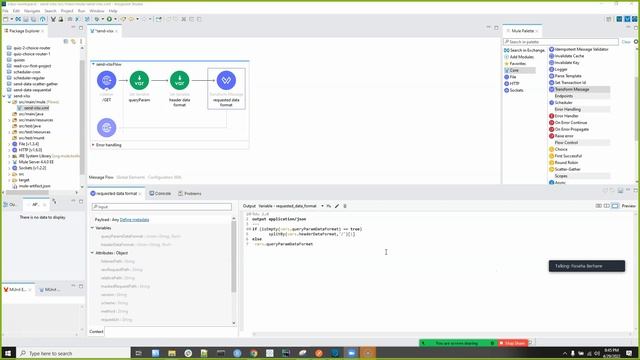
Task: Select the queryParam Set Variable node
Action: [x=139, y=80]
